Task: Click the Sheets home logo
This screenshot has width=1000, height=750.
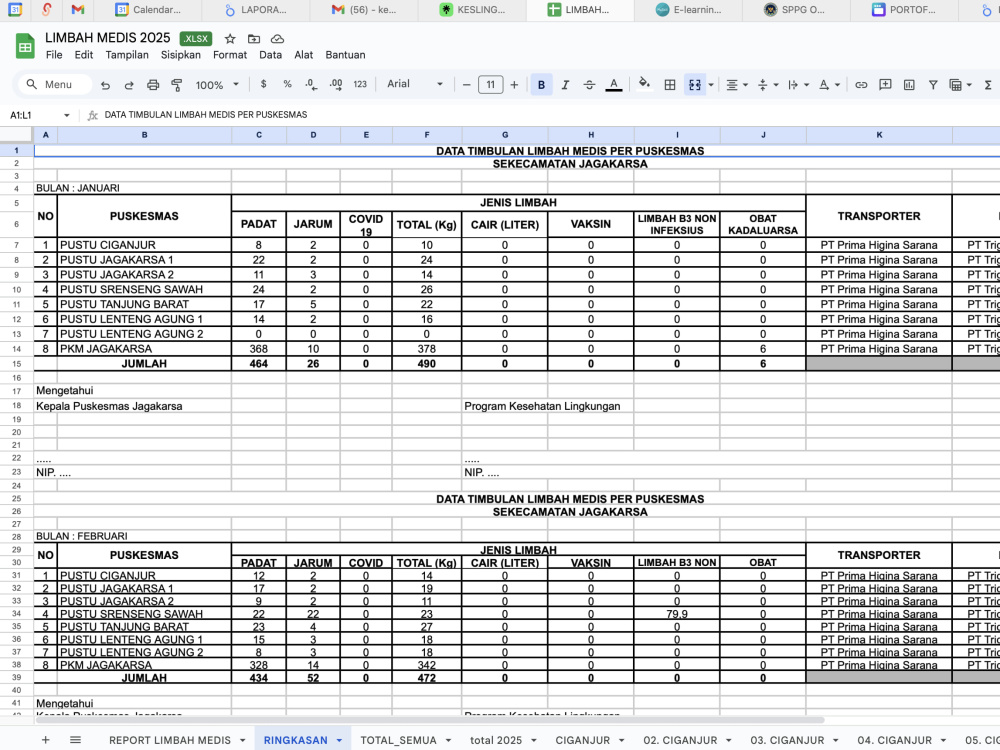Action: pyautogui.click(x=25, y=46)
